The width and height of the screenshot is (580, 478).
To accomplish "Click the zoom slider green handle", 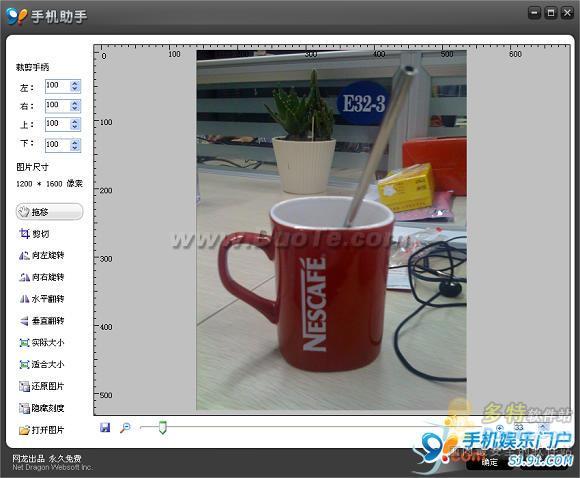I will click(162, 427).
